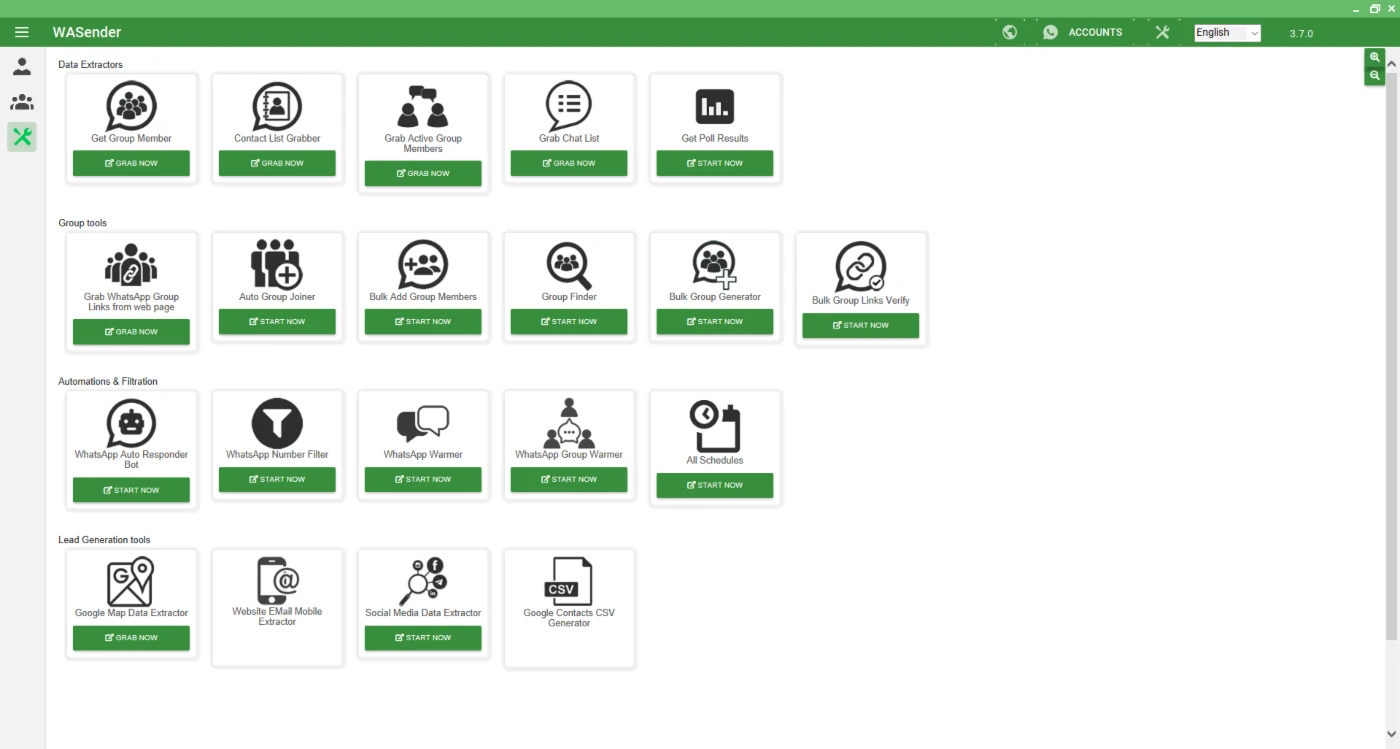Click the Bulk Group Generator icon

[715, 265]
